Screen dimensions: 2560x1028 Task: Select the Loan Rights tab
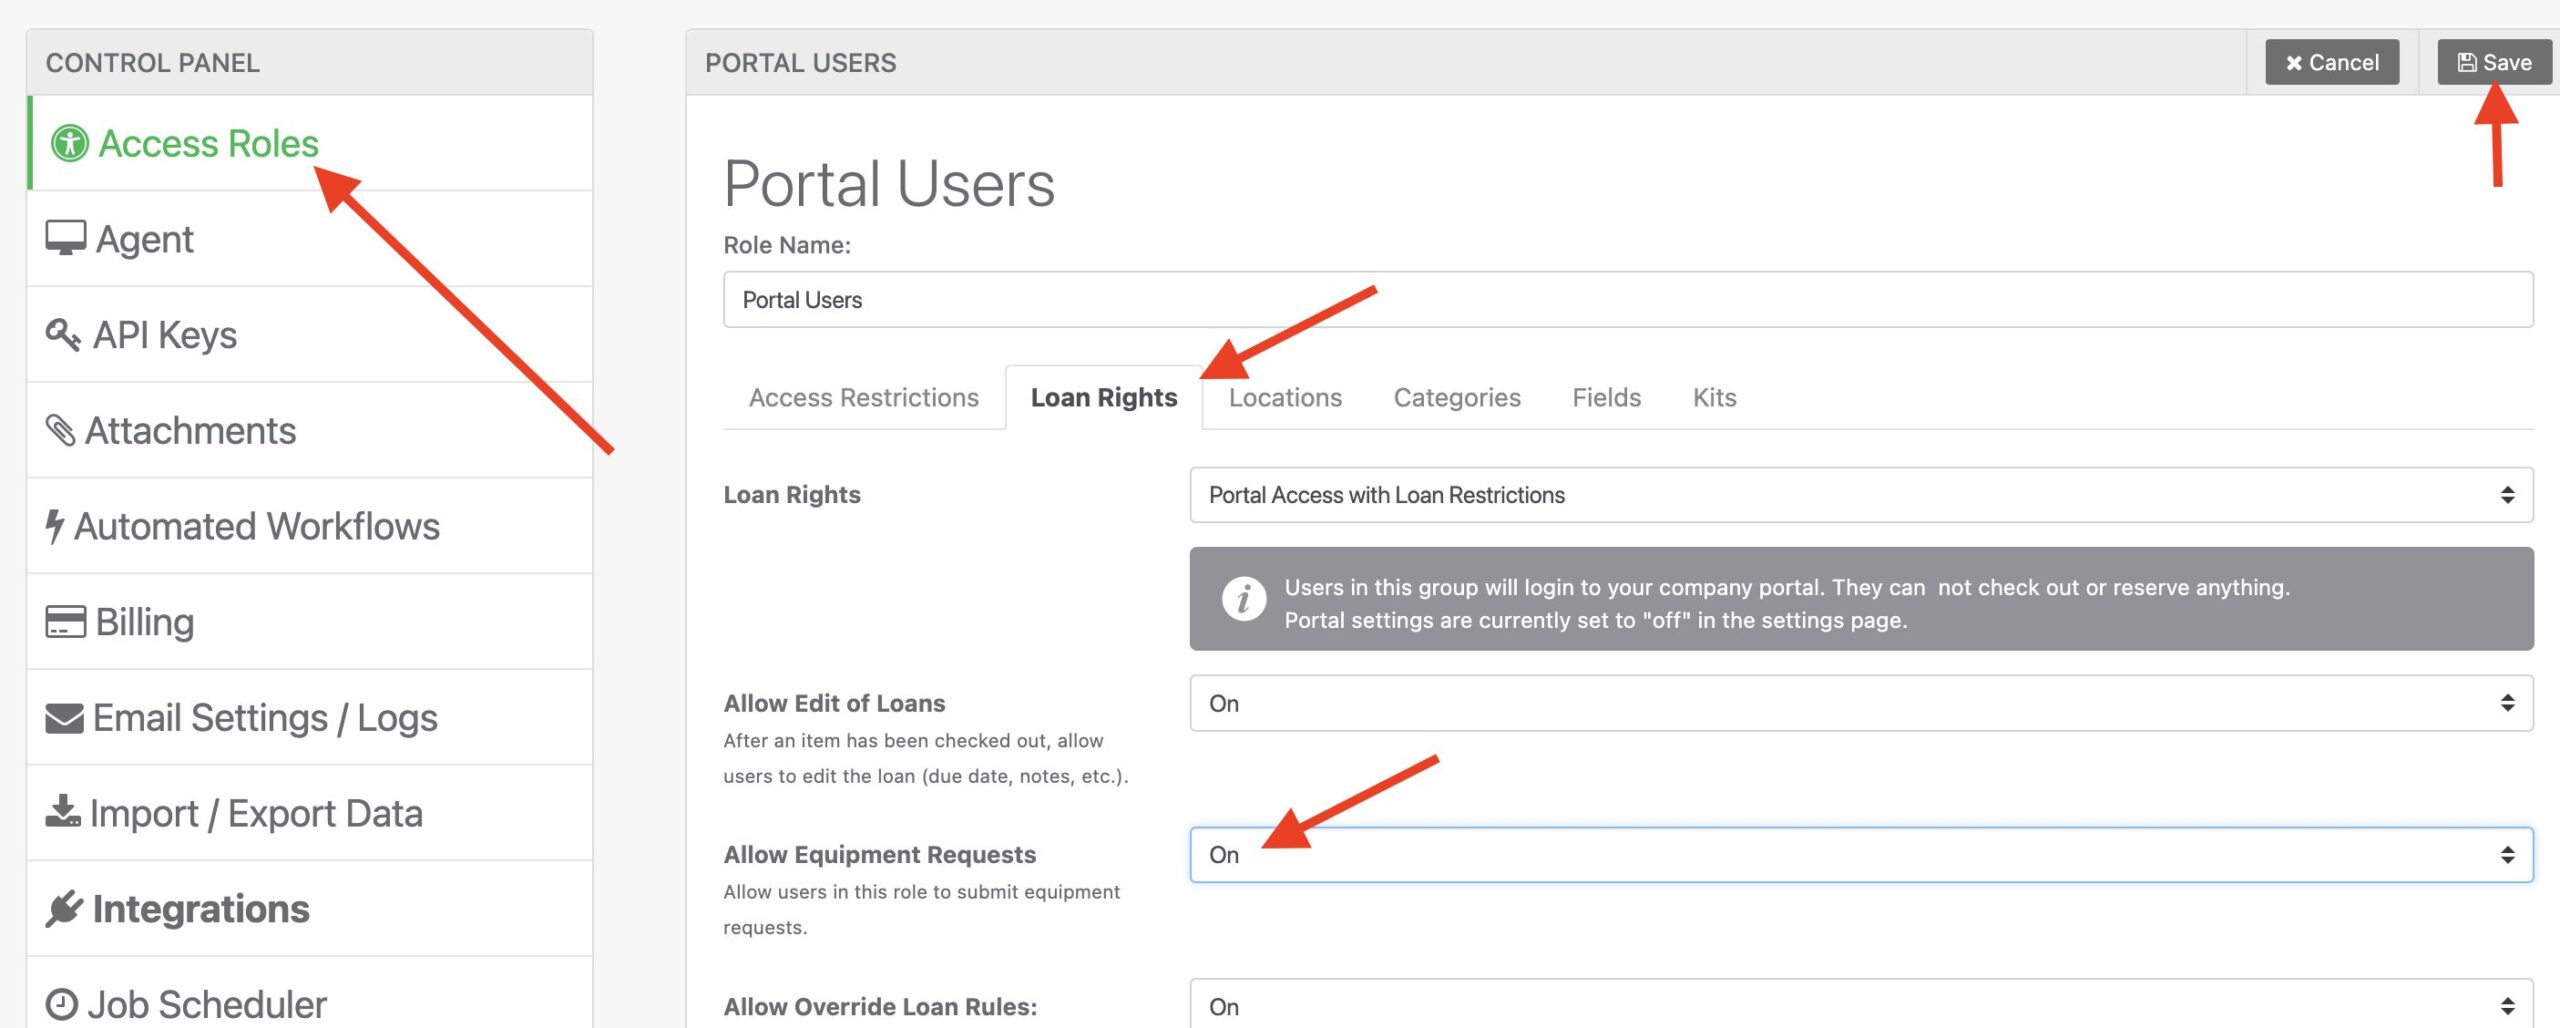[x=1104, y=397]
